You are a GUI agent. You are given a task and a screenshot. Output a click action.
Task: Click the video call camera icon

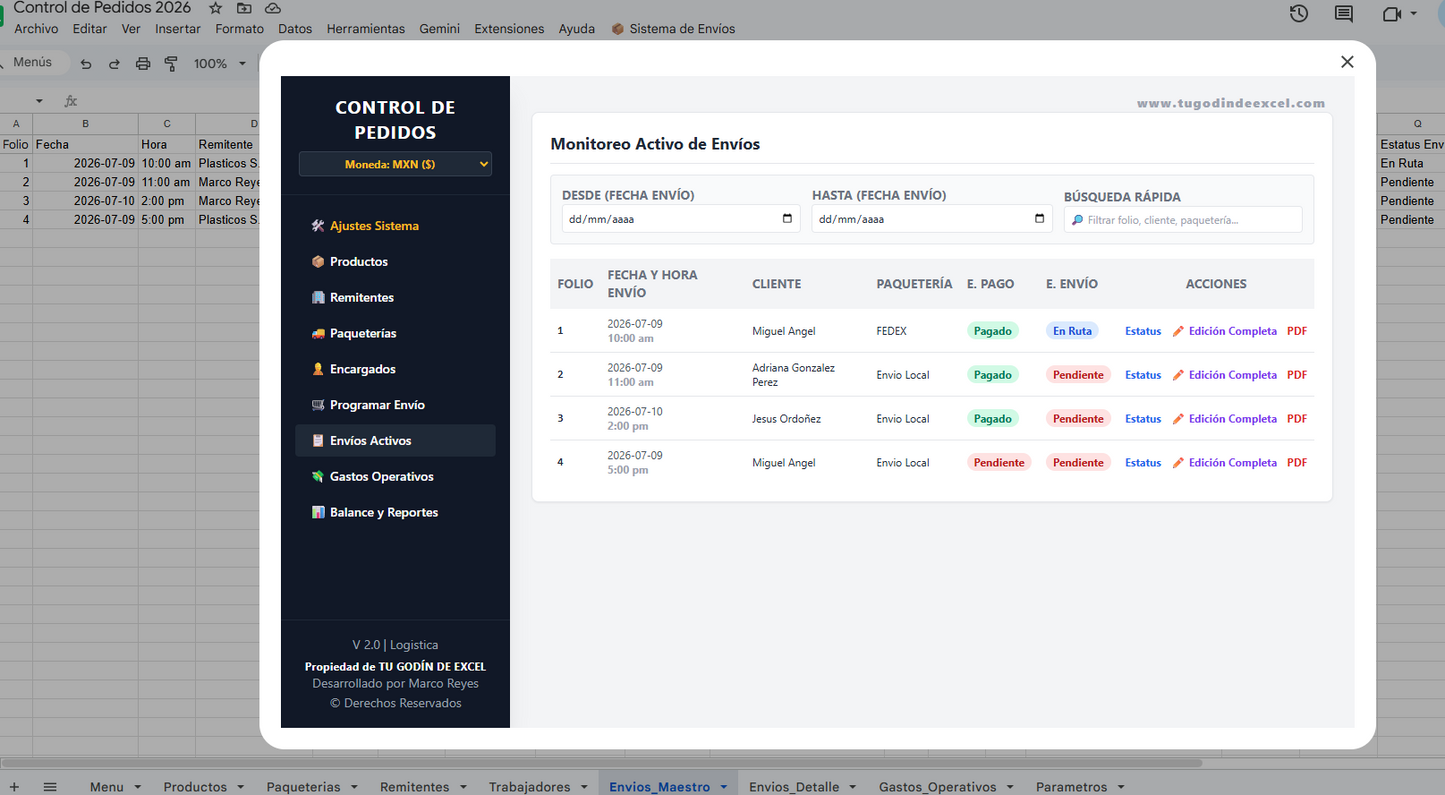pos(1392,14)
